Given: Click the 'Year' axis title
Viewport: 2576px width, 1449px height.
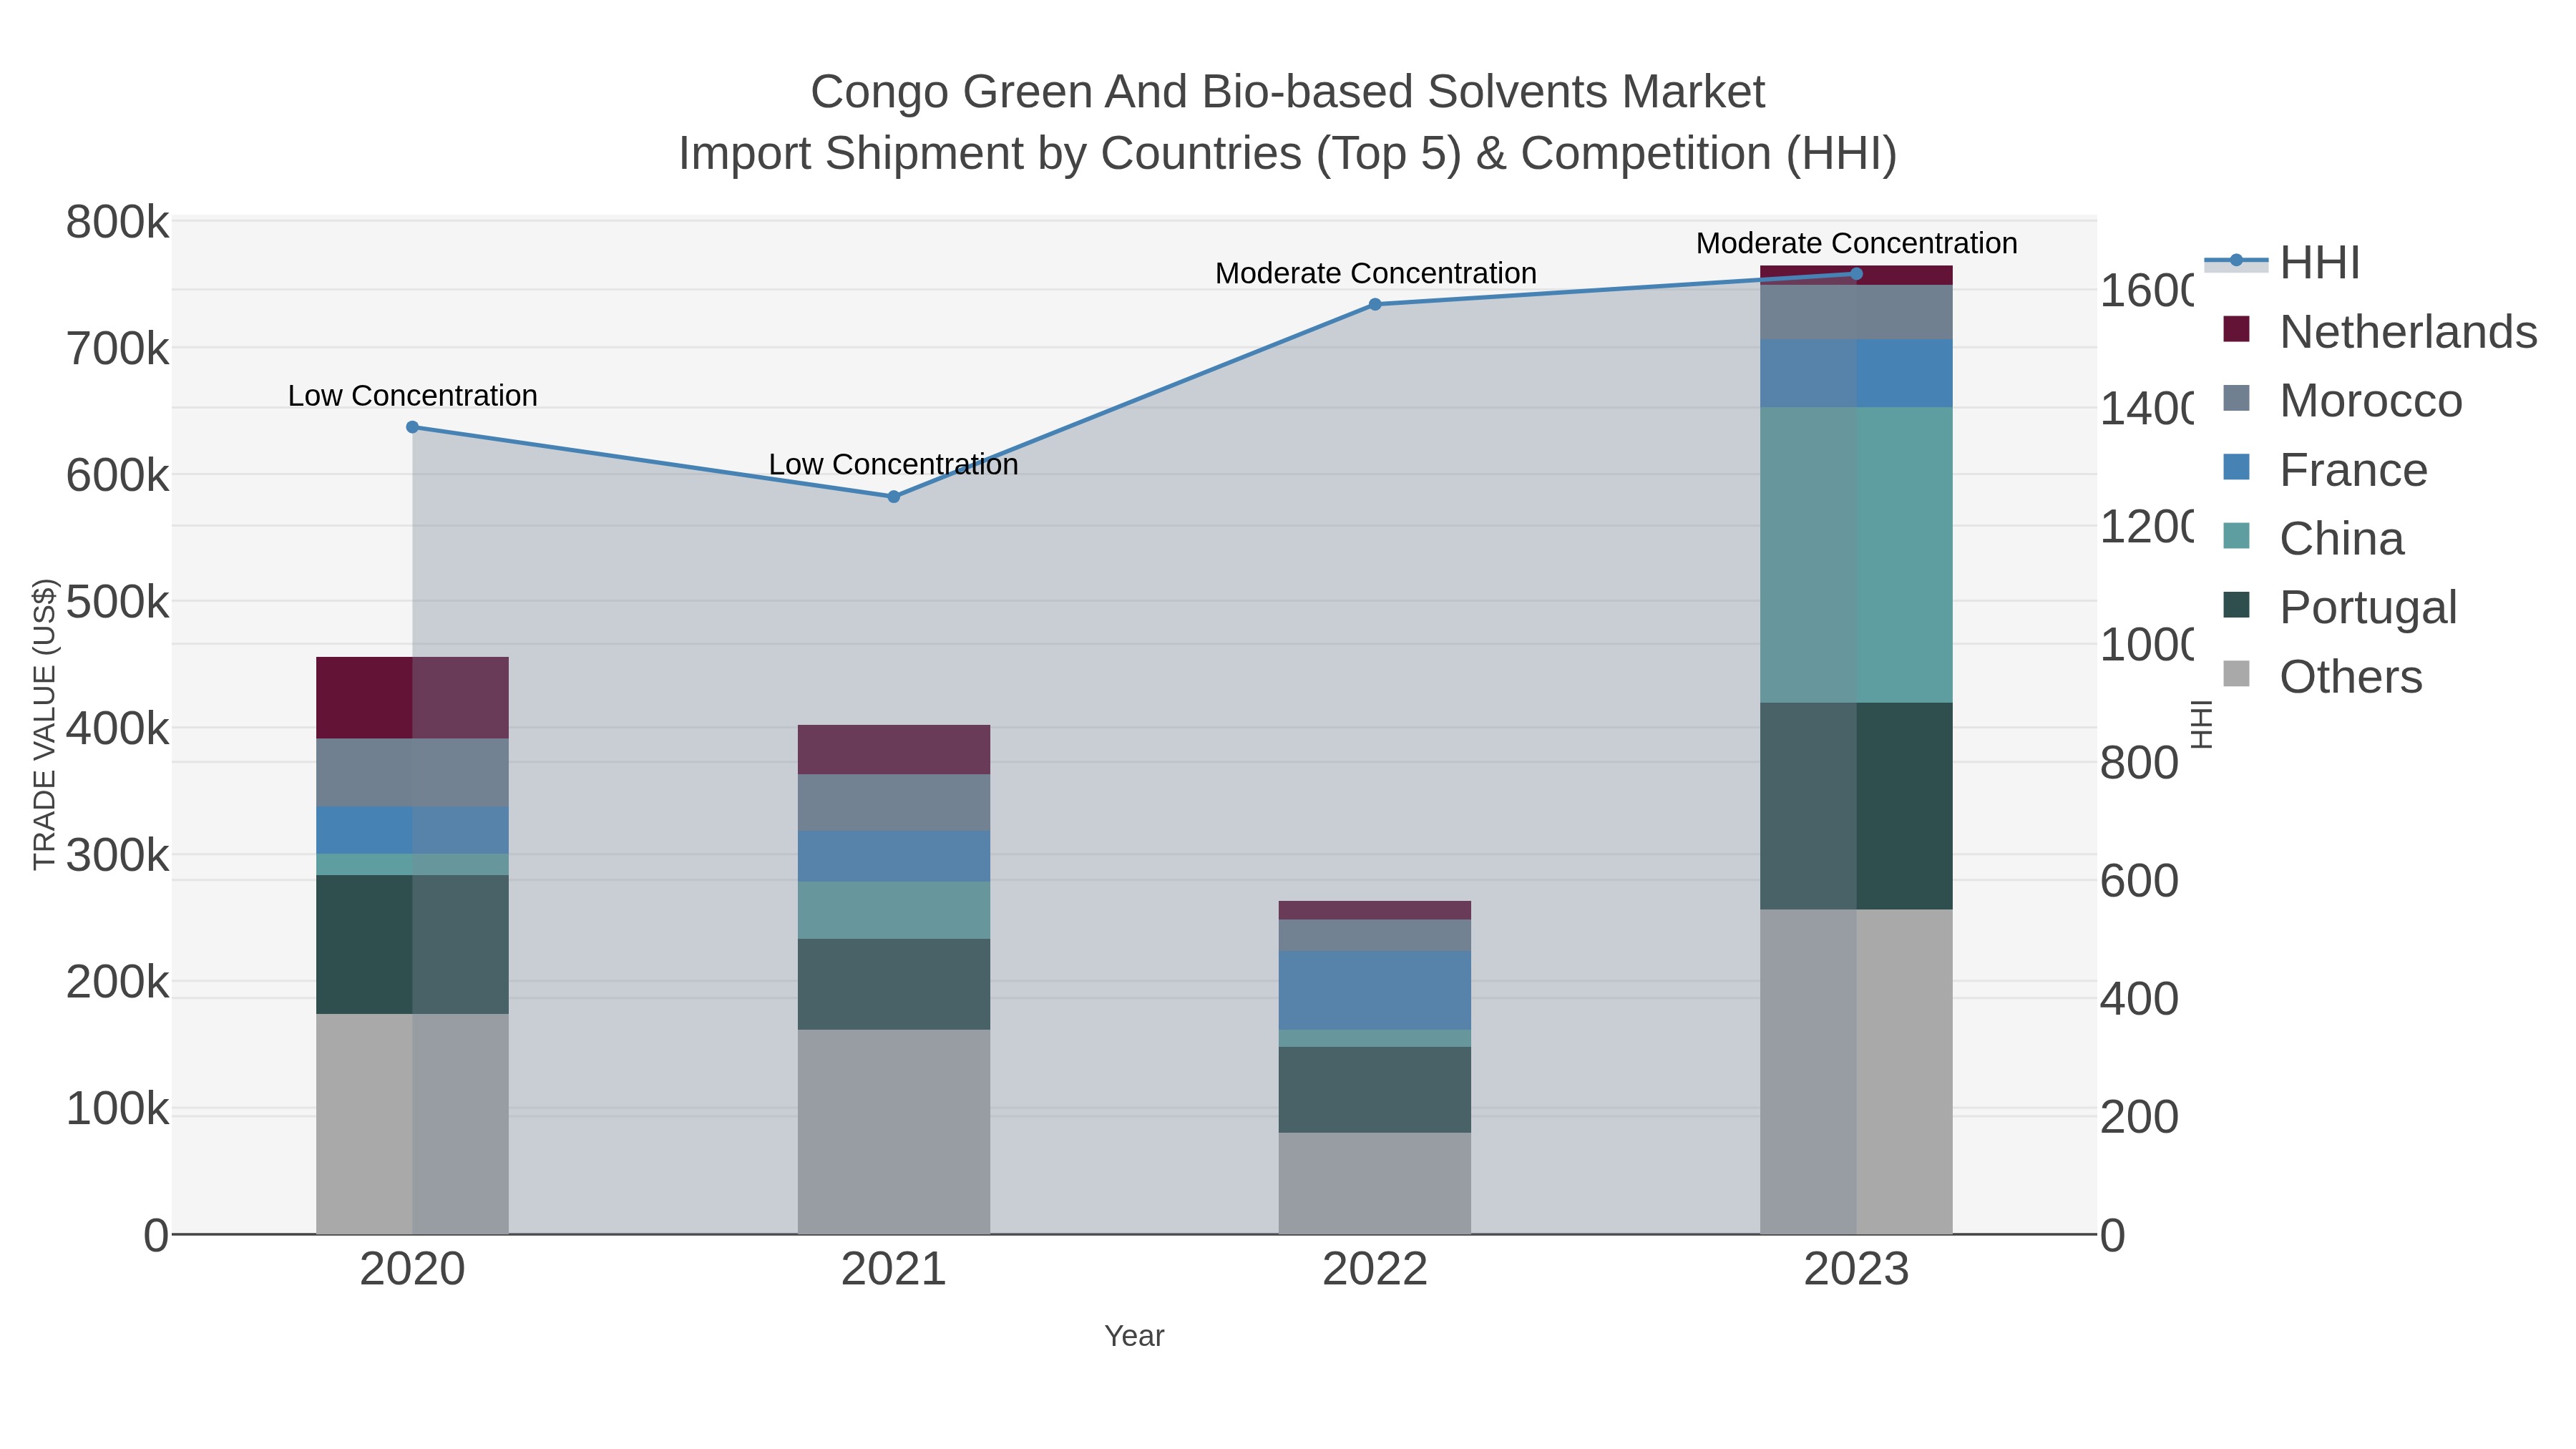Looking at the screenshot, I should 1134,1336.
